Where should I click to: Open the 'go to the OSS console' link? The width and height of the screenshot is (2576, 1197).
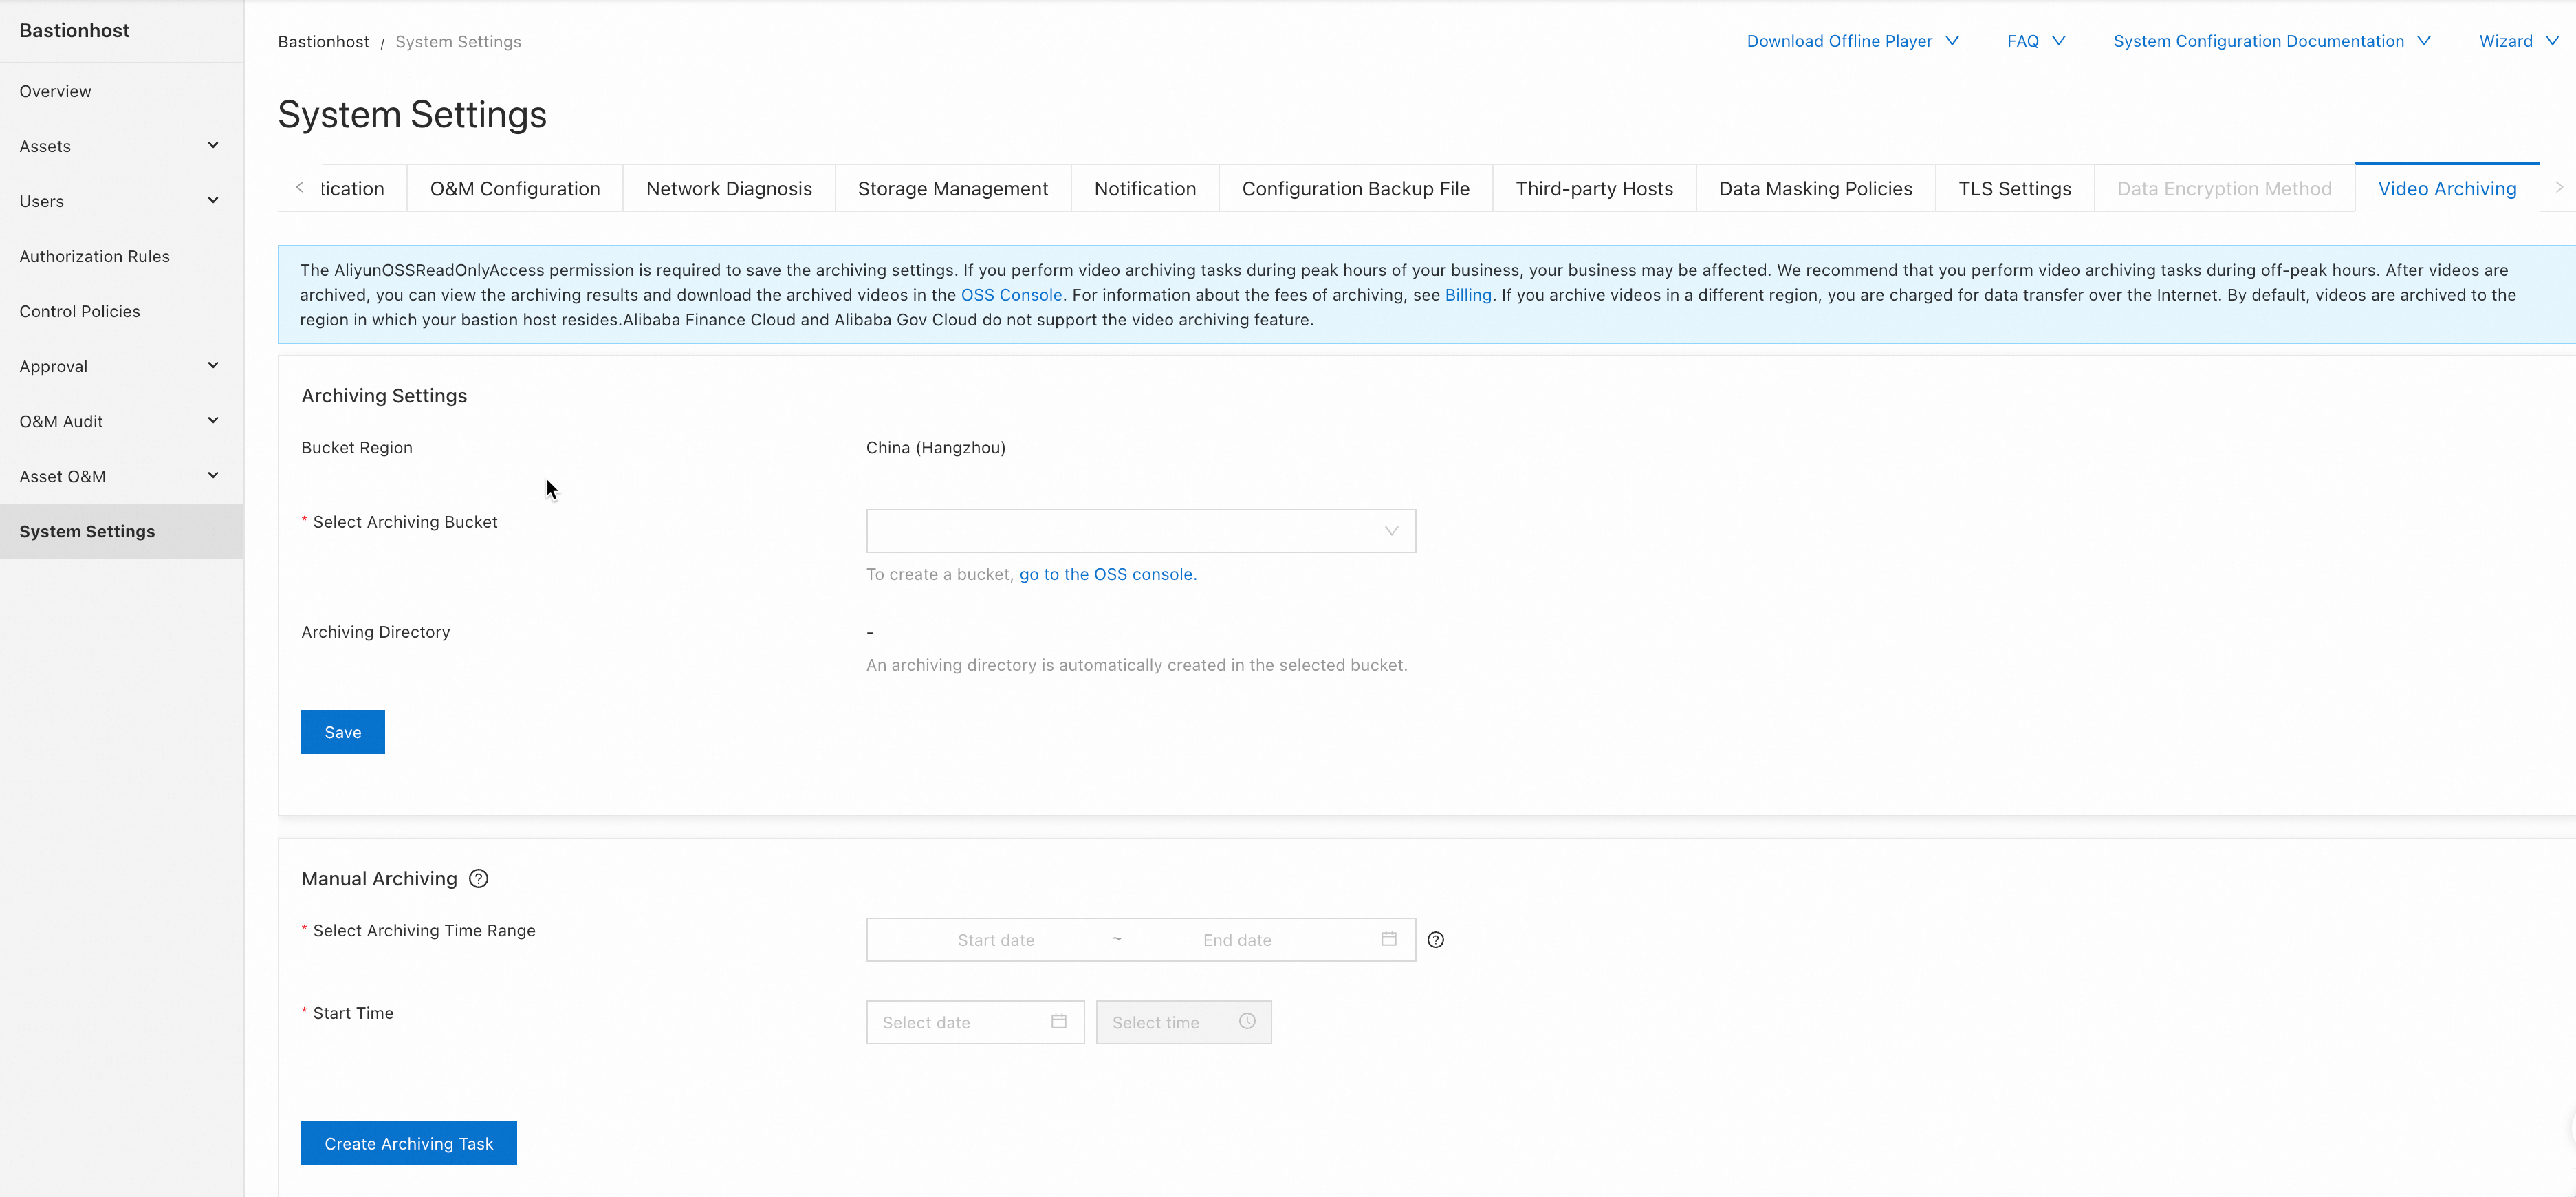click(x=1107, y=574)
